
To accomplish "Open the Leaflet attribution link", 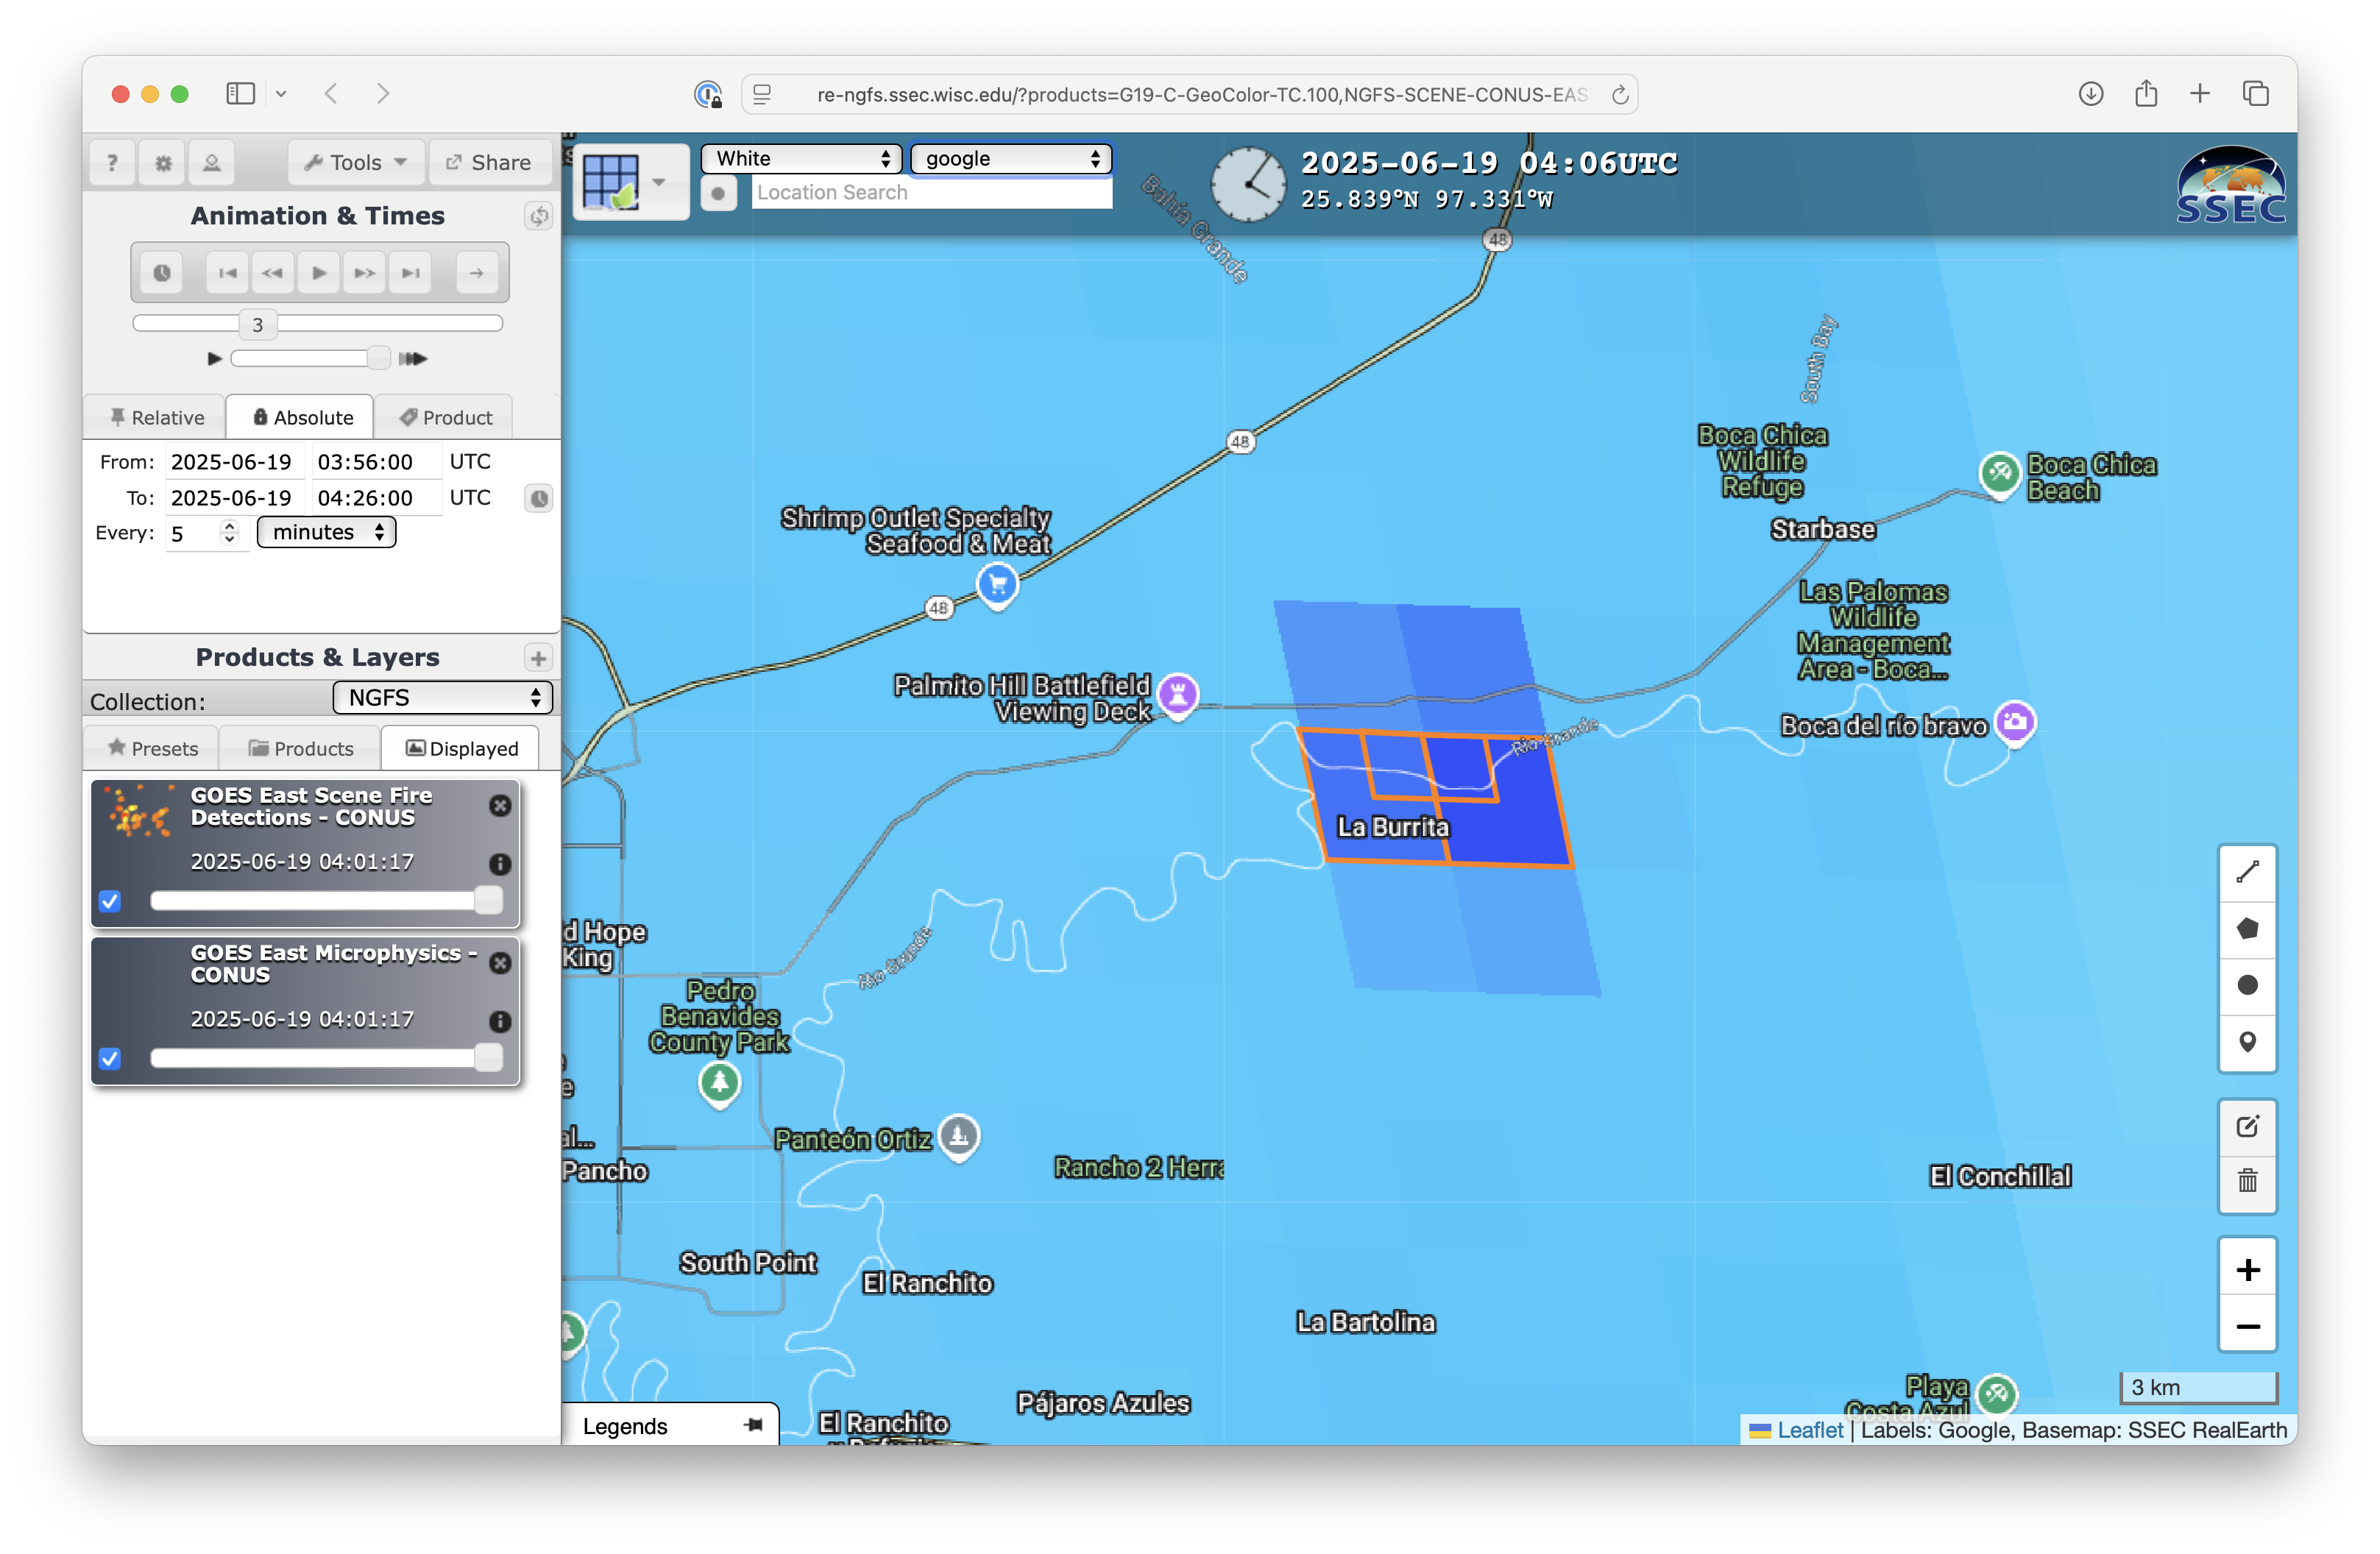I will coord(1809,1431).
